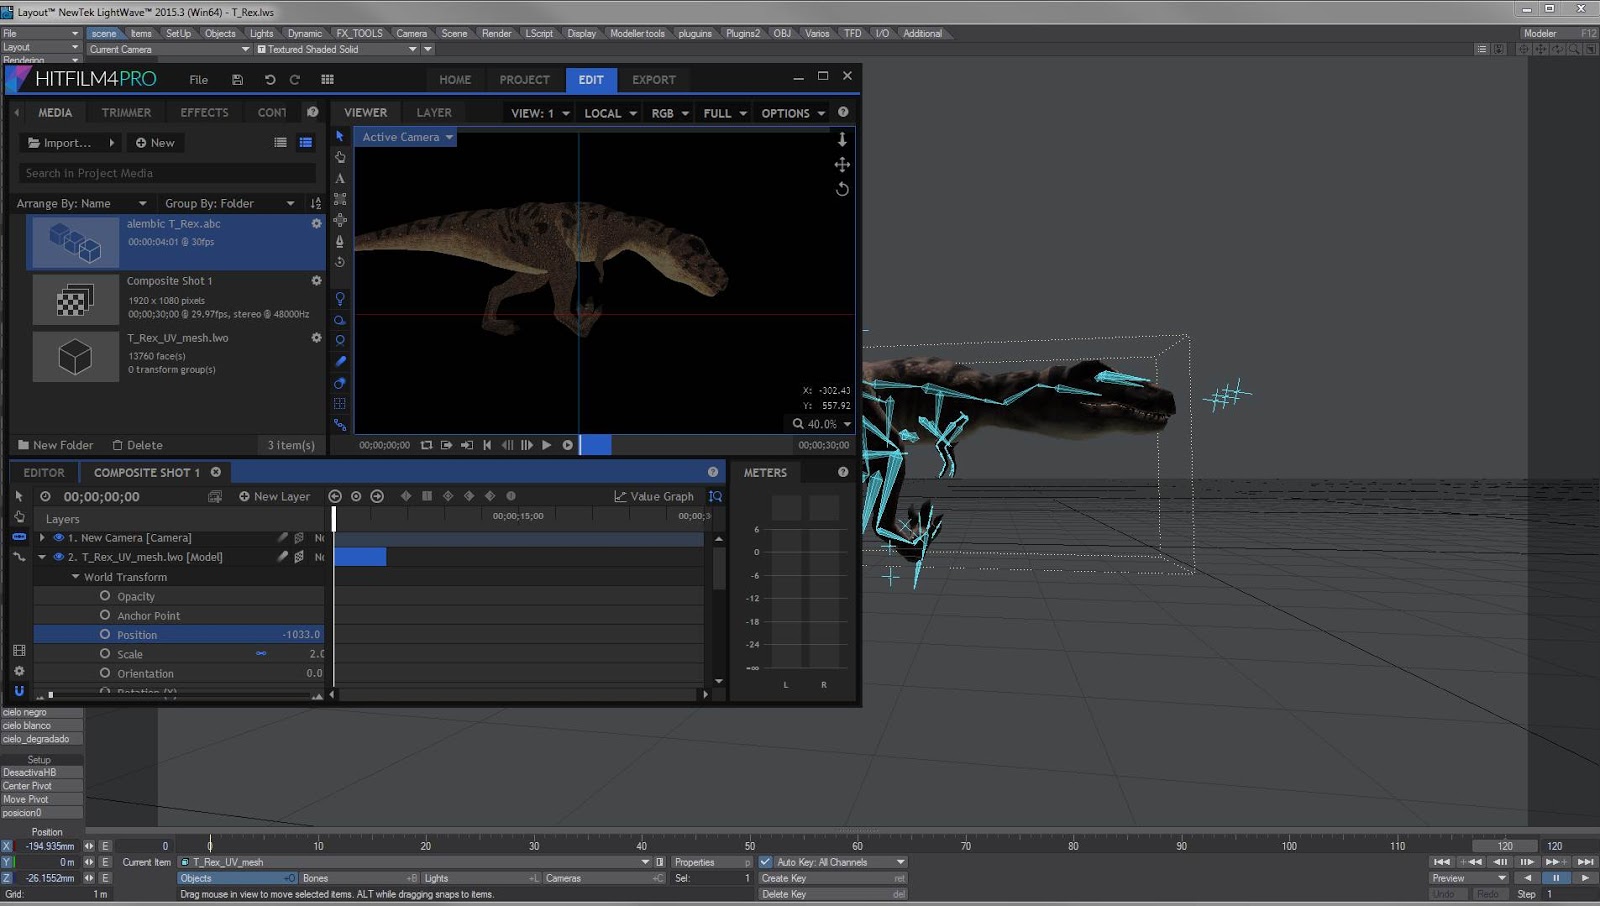Toggle visibility of T_Rex_UV_mesh.lwo layer
This screenshot has width=1600, height=906.
click(x=58, y=557)
